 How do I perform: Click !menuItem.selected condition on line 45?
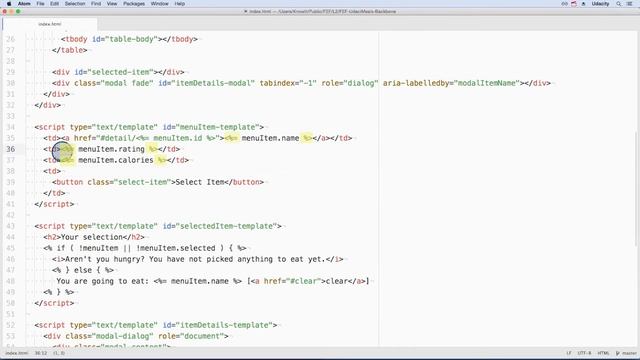click(176, 248)
